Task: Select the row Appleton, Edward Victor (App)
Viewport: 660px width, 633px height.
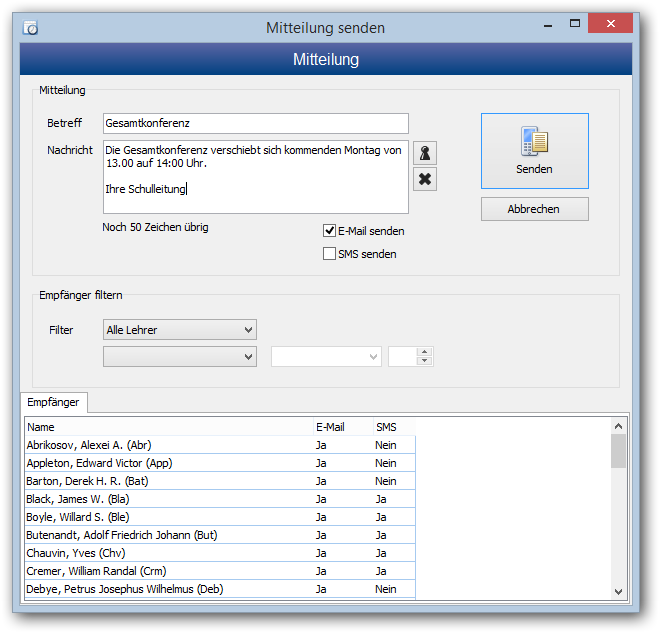Action: (x=220, y=463)
